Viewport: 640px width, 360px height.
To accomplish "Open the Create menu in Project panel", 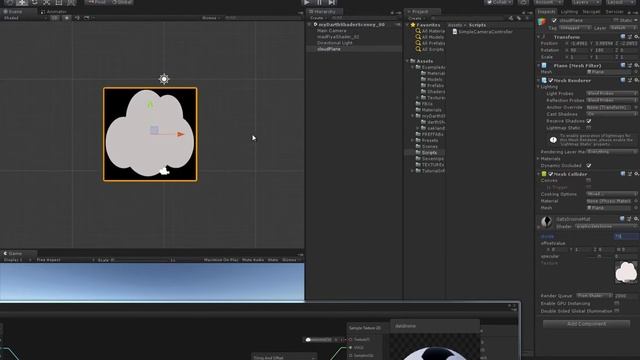I will (416, 18).
